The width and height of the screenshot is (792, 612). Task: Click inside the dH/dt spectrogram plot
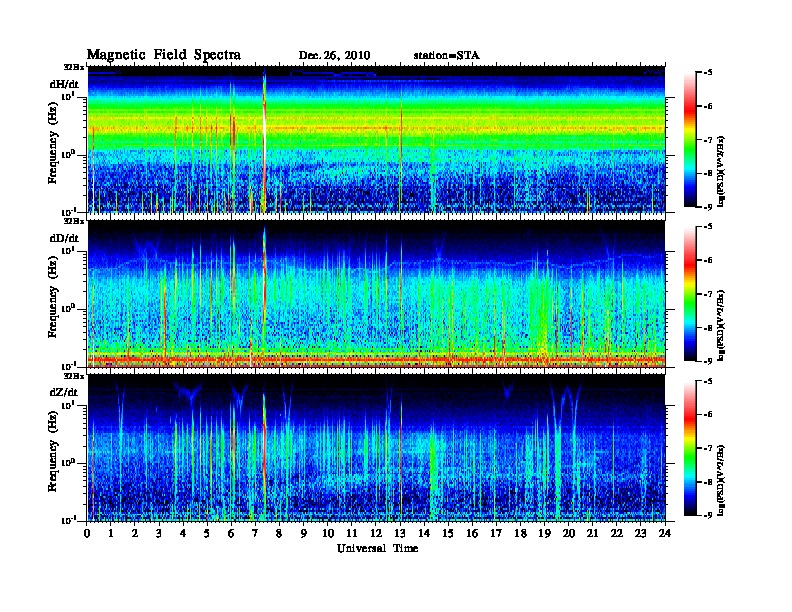tap(376, 139)
